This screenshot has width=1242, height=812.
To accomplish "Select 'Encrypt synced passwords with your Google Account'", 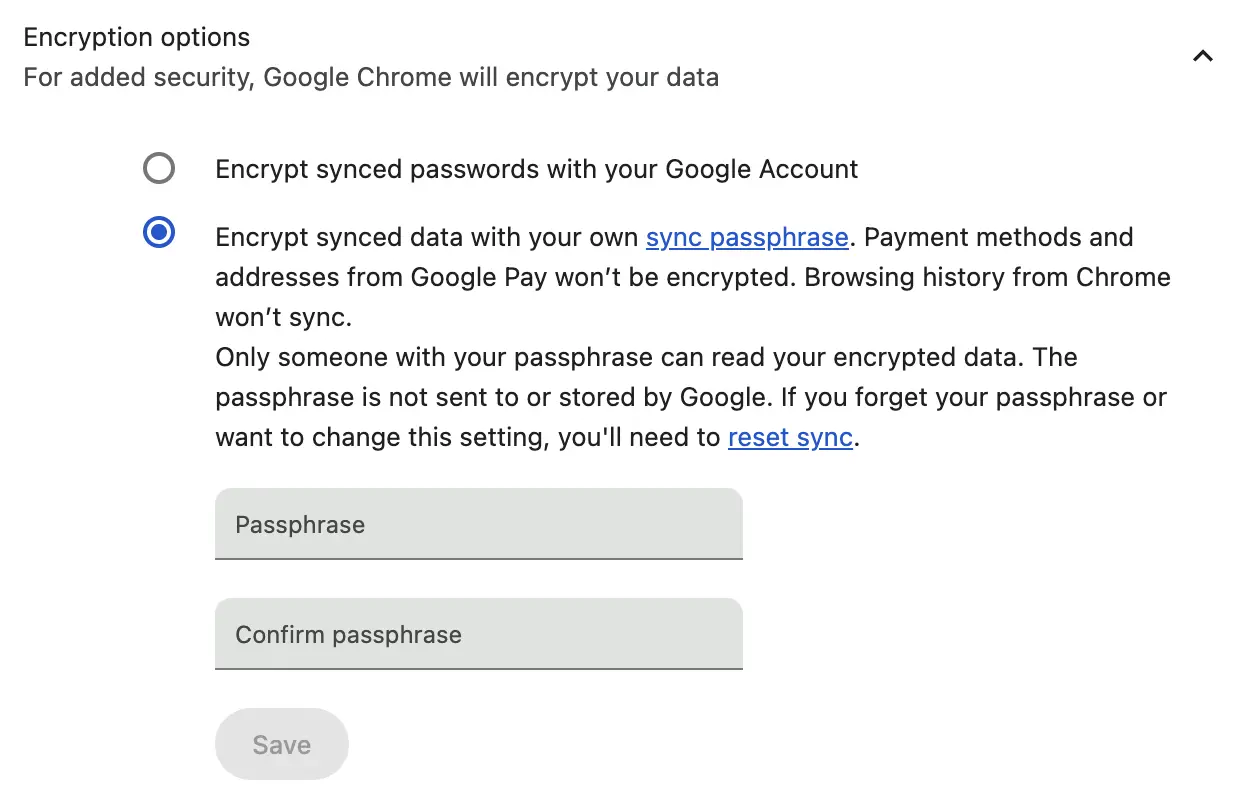I will click(159, 168).
